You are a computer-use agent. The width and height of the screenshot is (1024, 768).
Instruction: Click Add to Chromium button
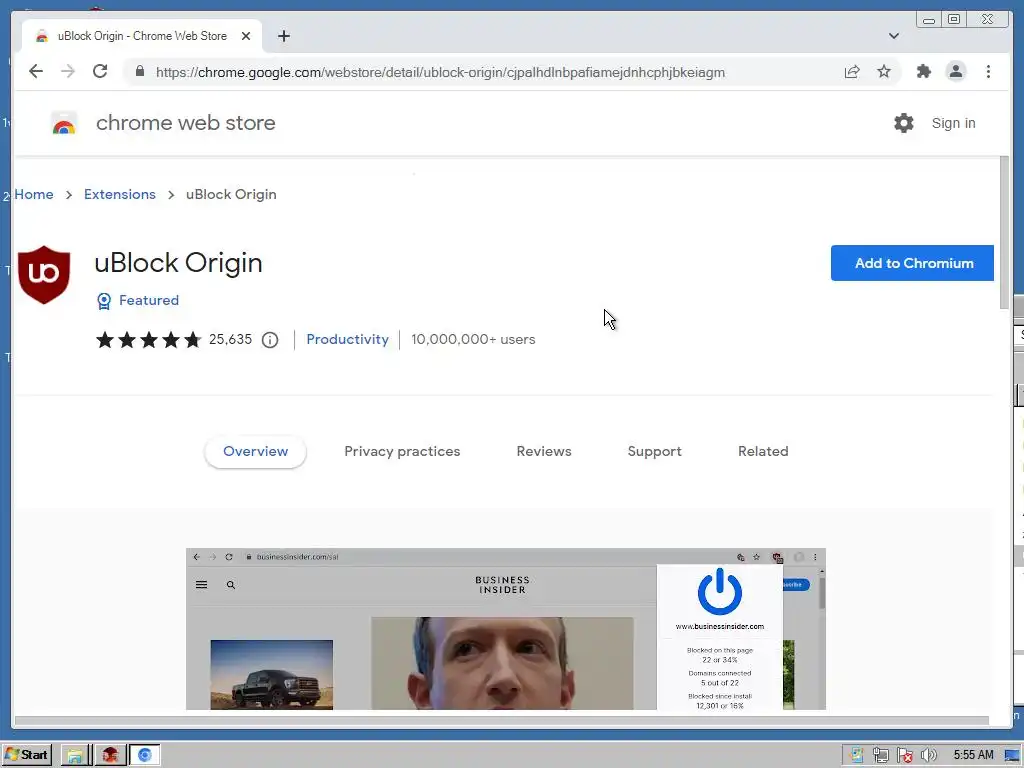pos(912,263)
